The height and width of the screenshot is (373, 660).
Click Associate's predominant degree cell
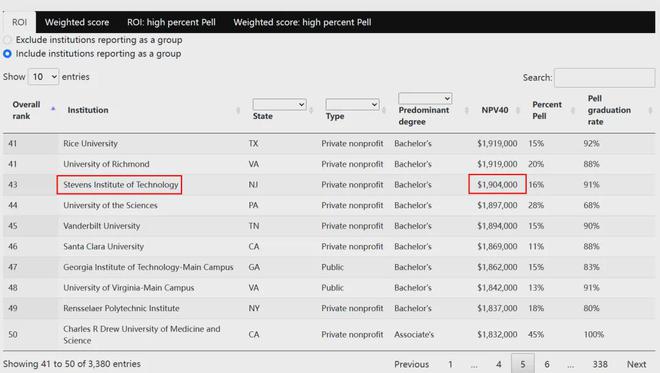point(414,335)
